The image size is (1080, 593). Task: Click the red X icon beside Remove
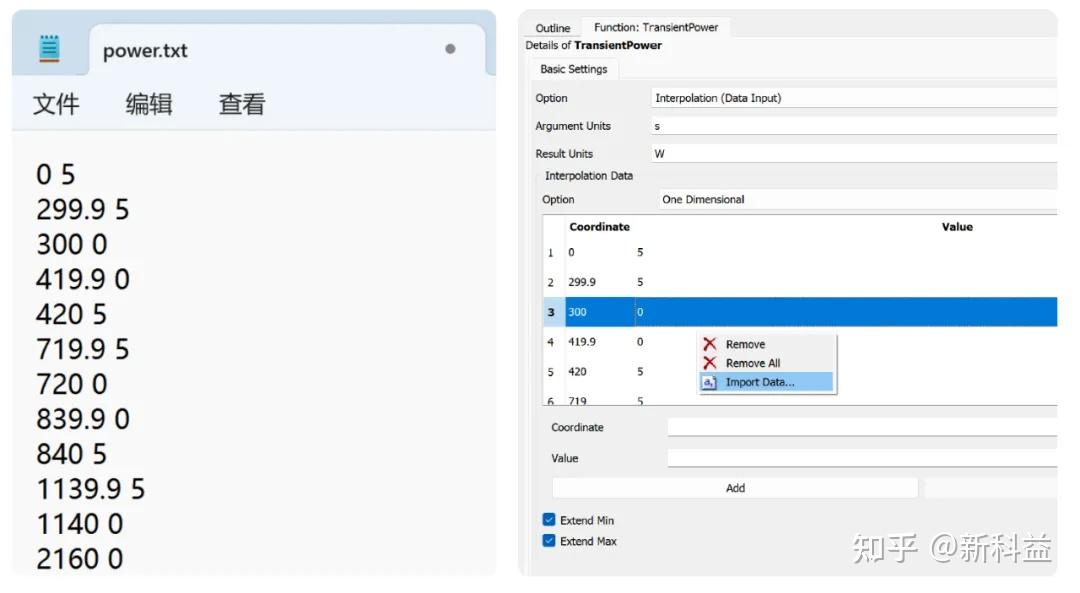tap(710, 344)
